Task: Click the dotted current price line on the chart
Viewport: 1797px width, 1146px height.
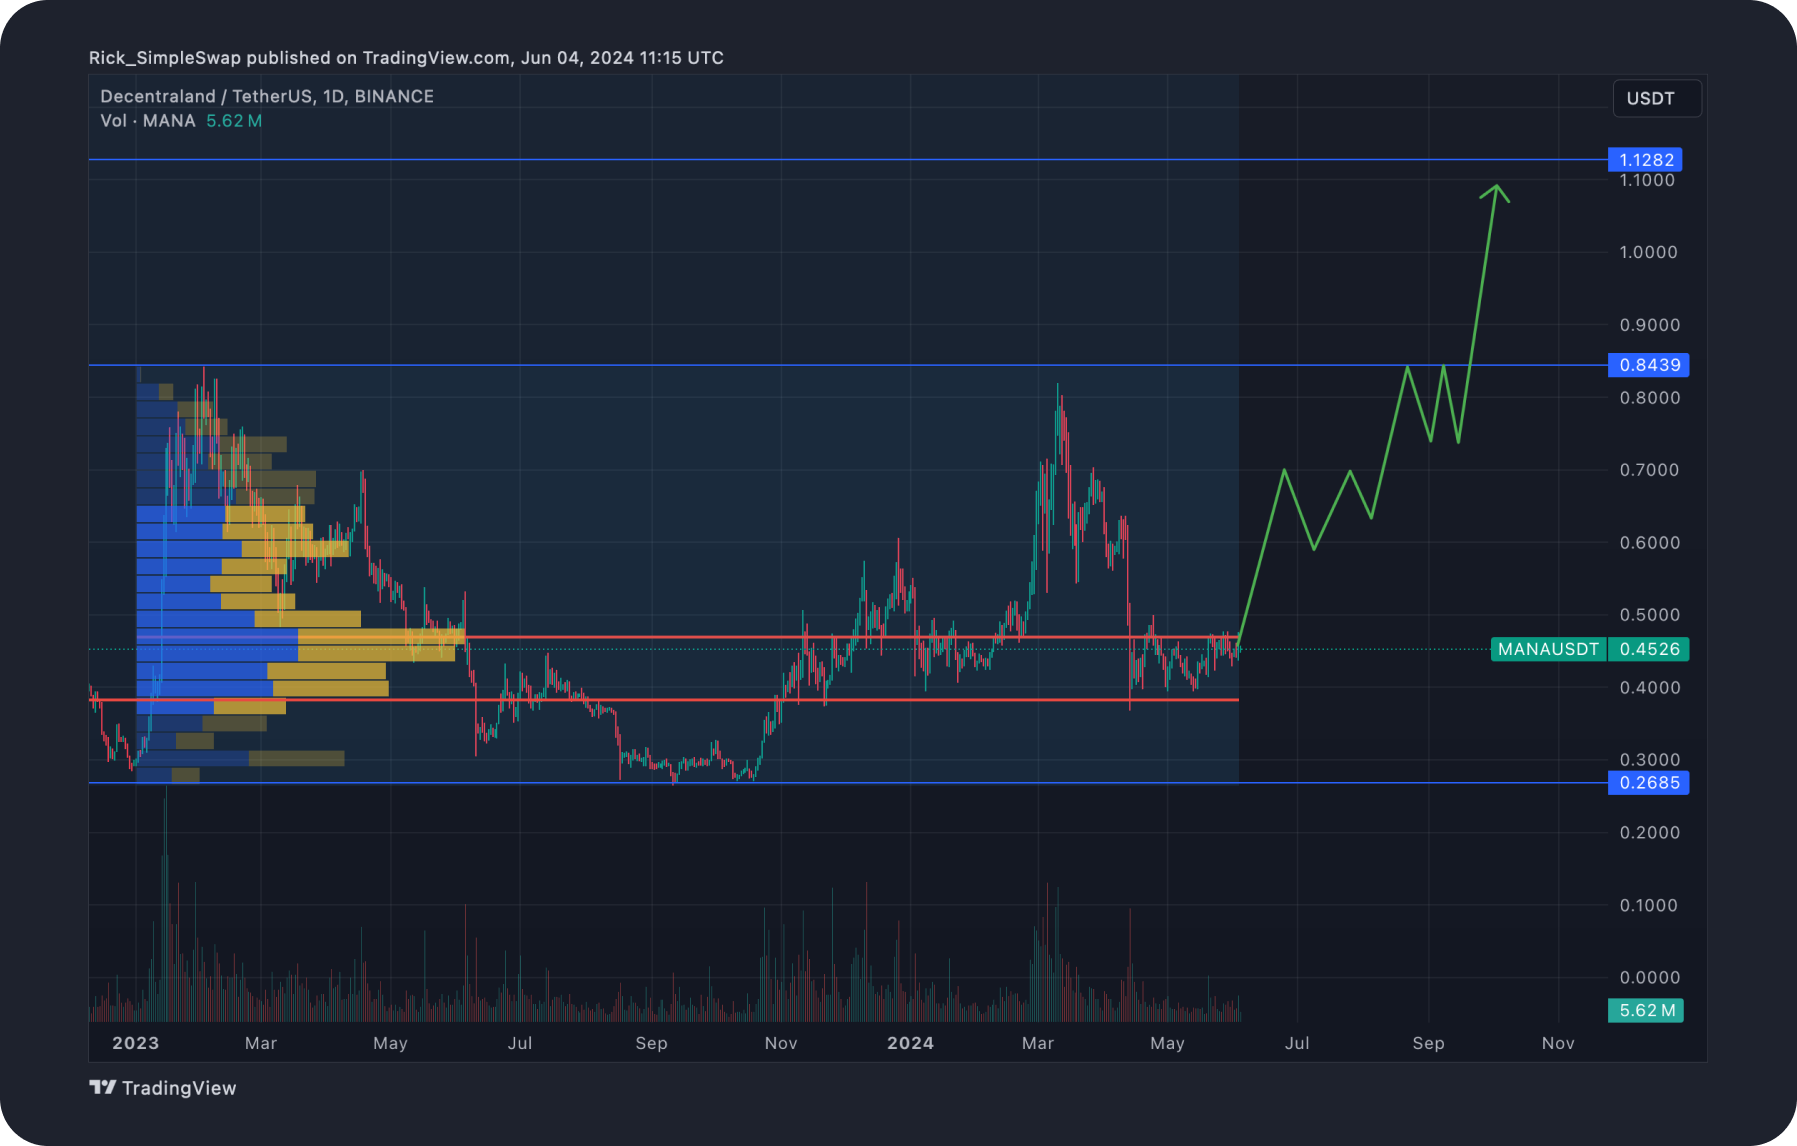Action: coord(700,648)
